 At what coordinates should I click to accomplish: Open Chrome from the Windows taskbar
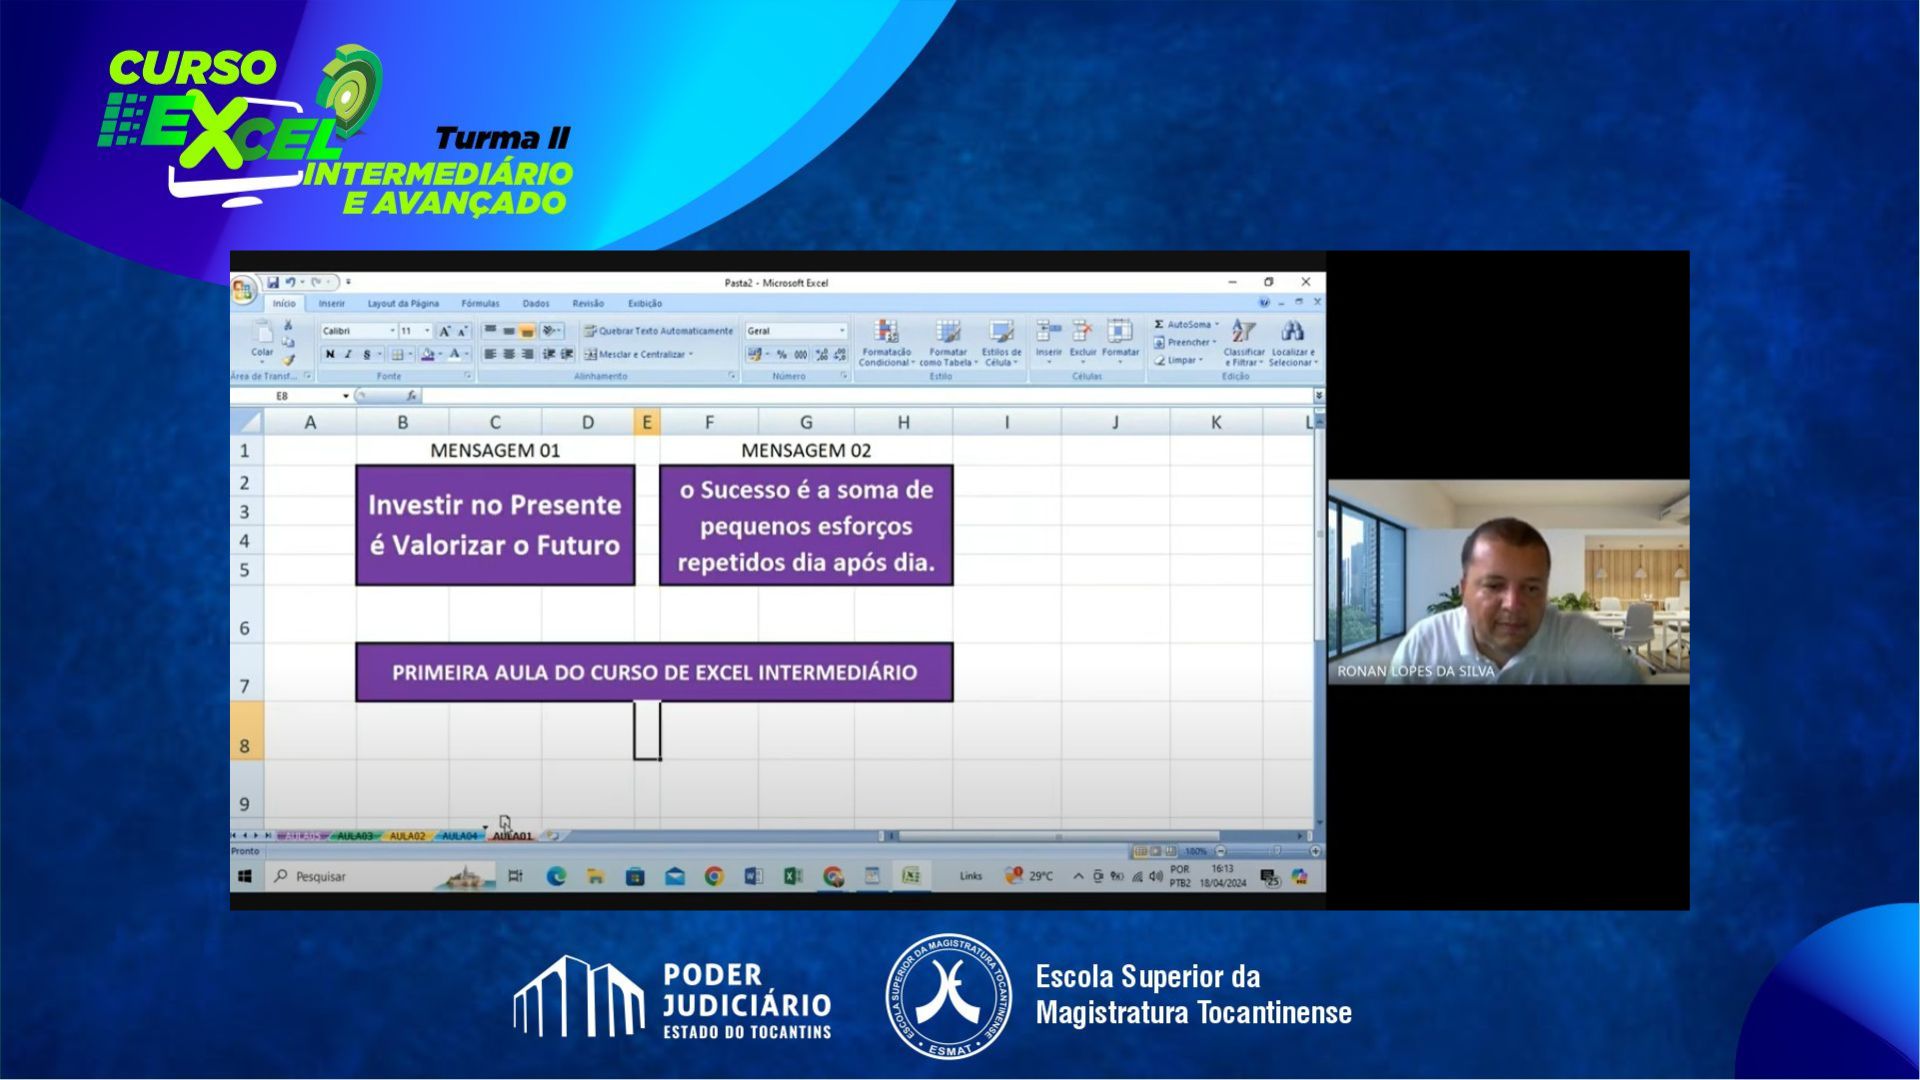tap(714, 877)
